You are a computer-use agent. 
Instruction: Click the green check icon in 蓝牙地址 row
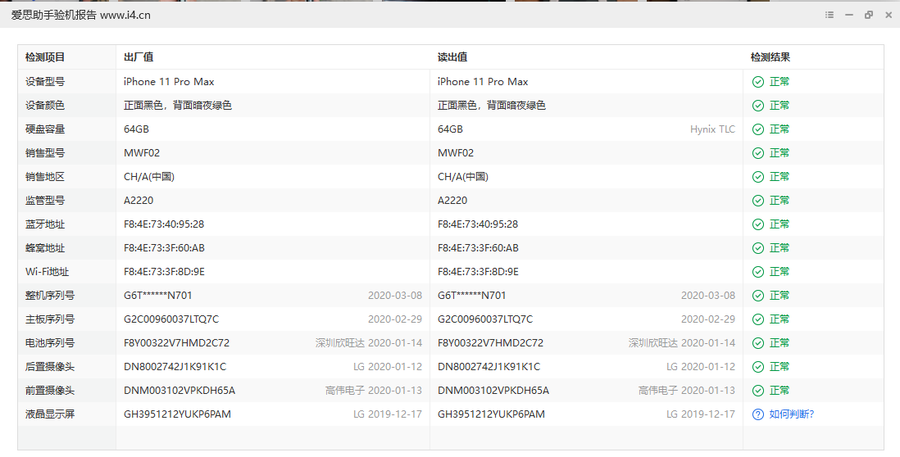758,224
